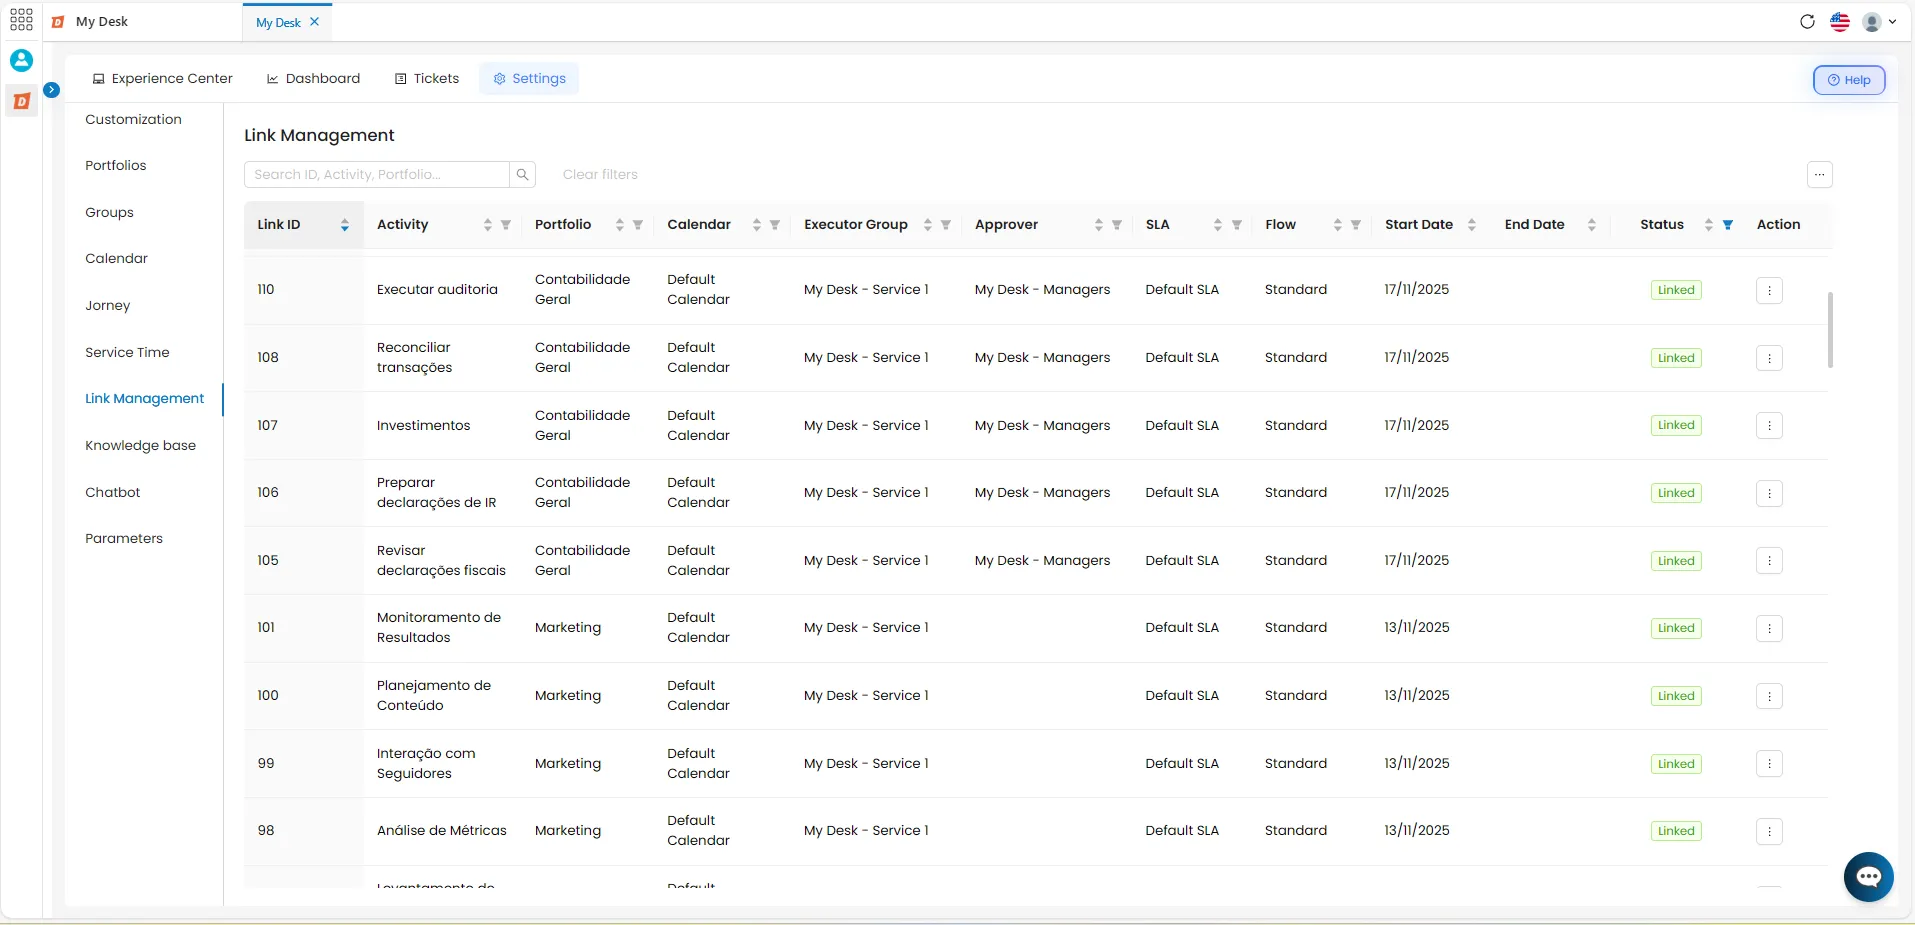This screenshot has height=925, width=1915.
Task: Open the active Status column filter
Action: [x=1728, y=225]
